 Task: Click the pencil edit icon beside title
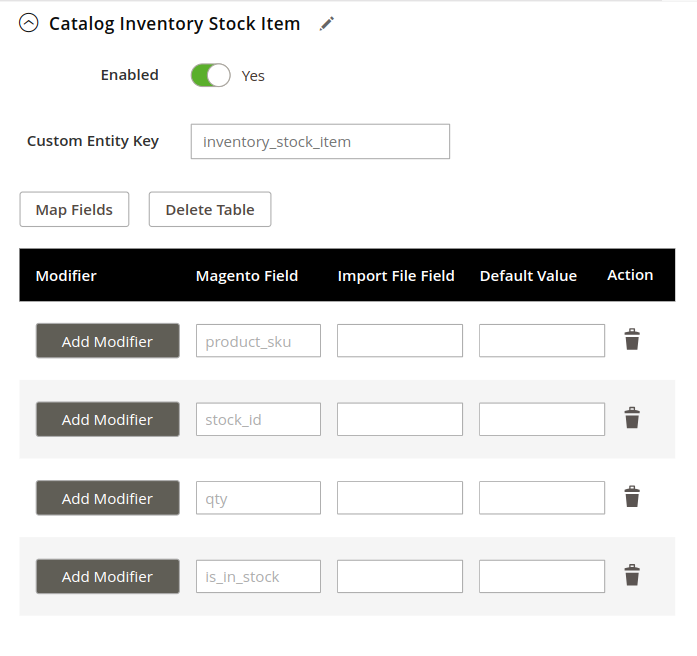click(327, 24)
